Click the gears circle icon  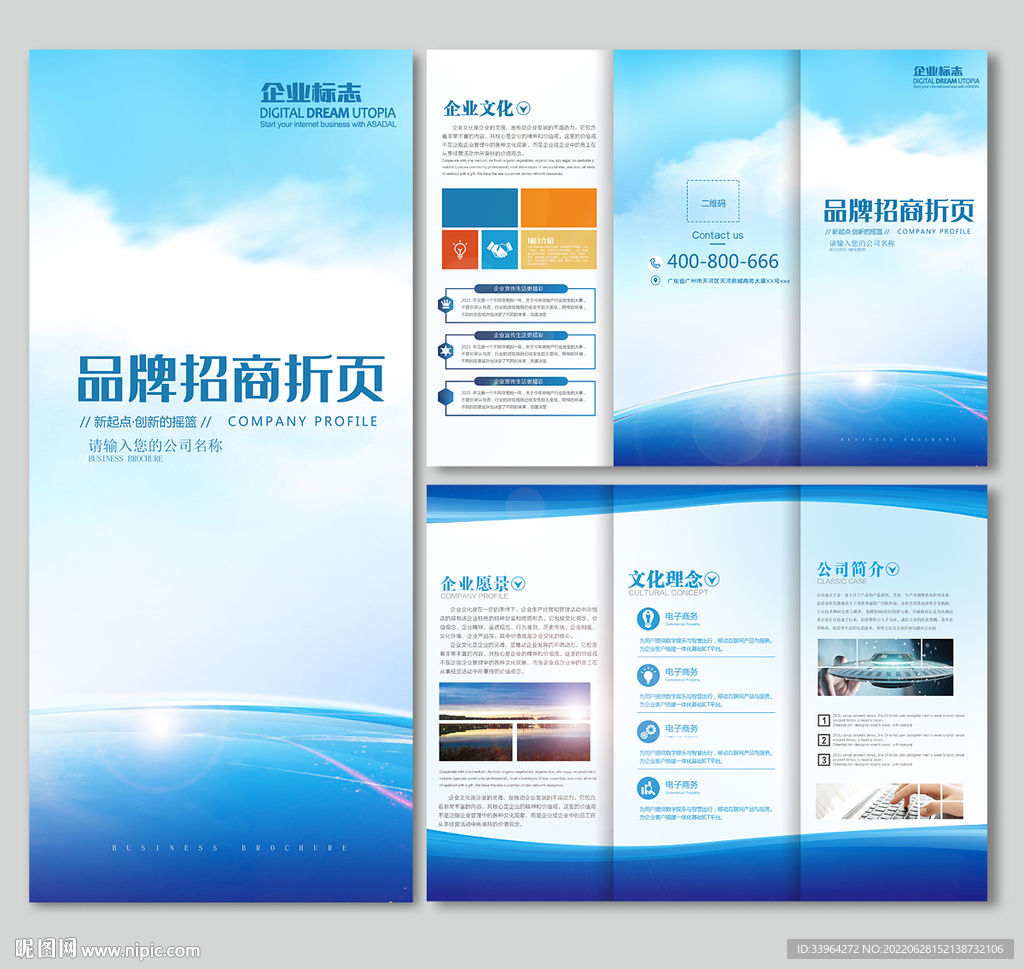tap(648, 731)
